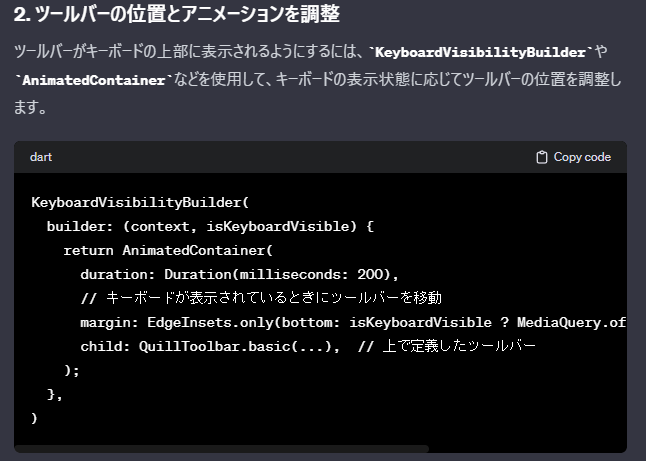Click the clipboard copy icon

541,157
